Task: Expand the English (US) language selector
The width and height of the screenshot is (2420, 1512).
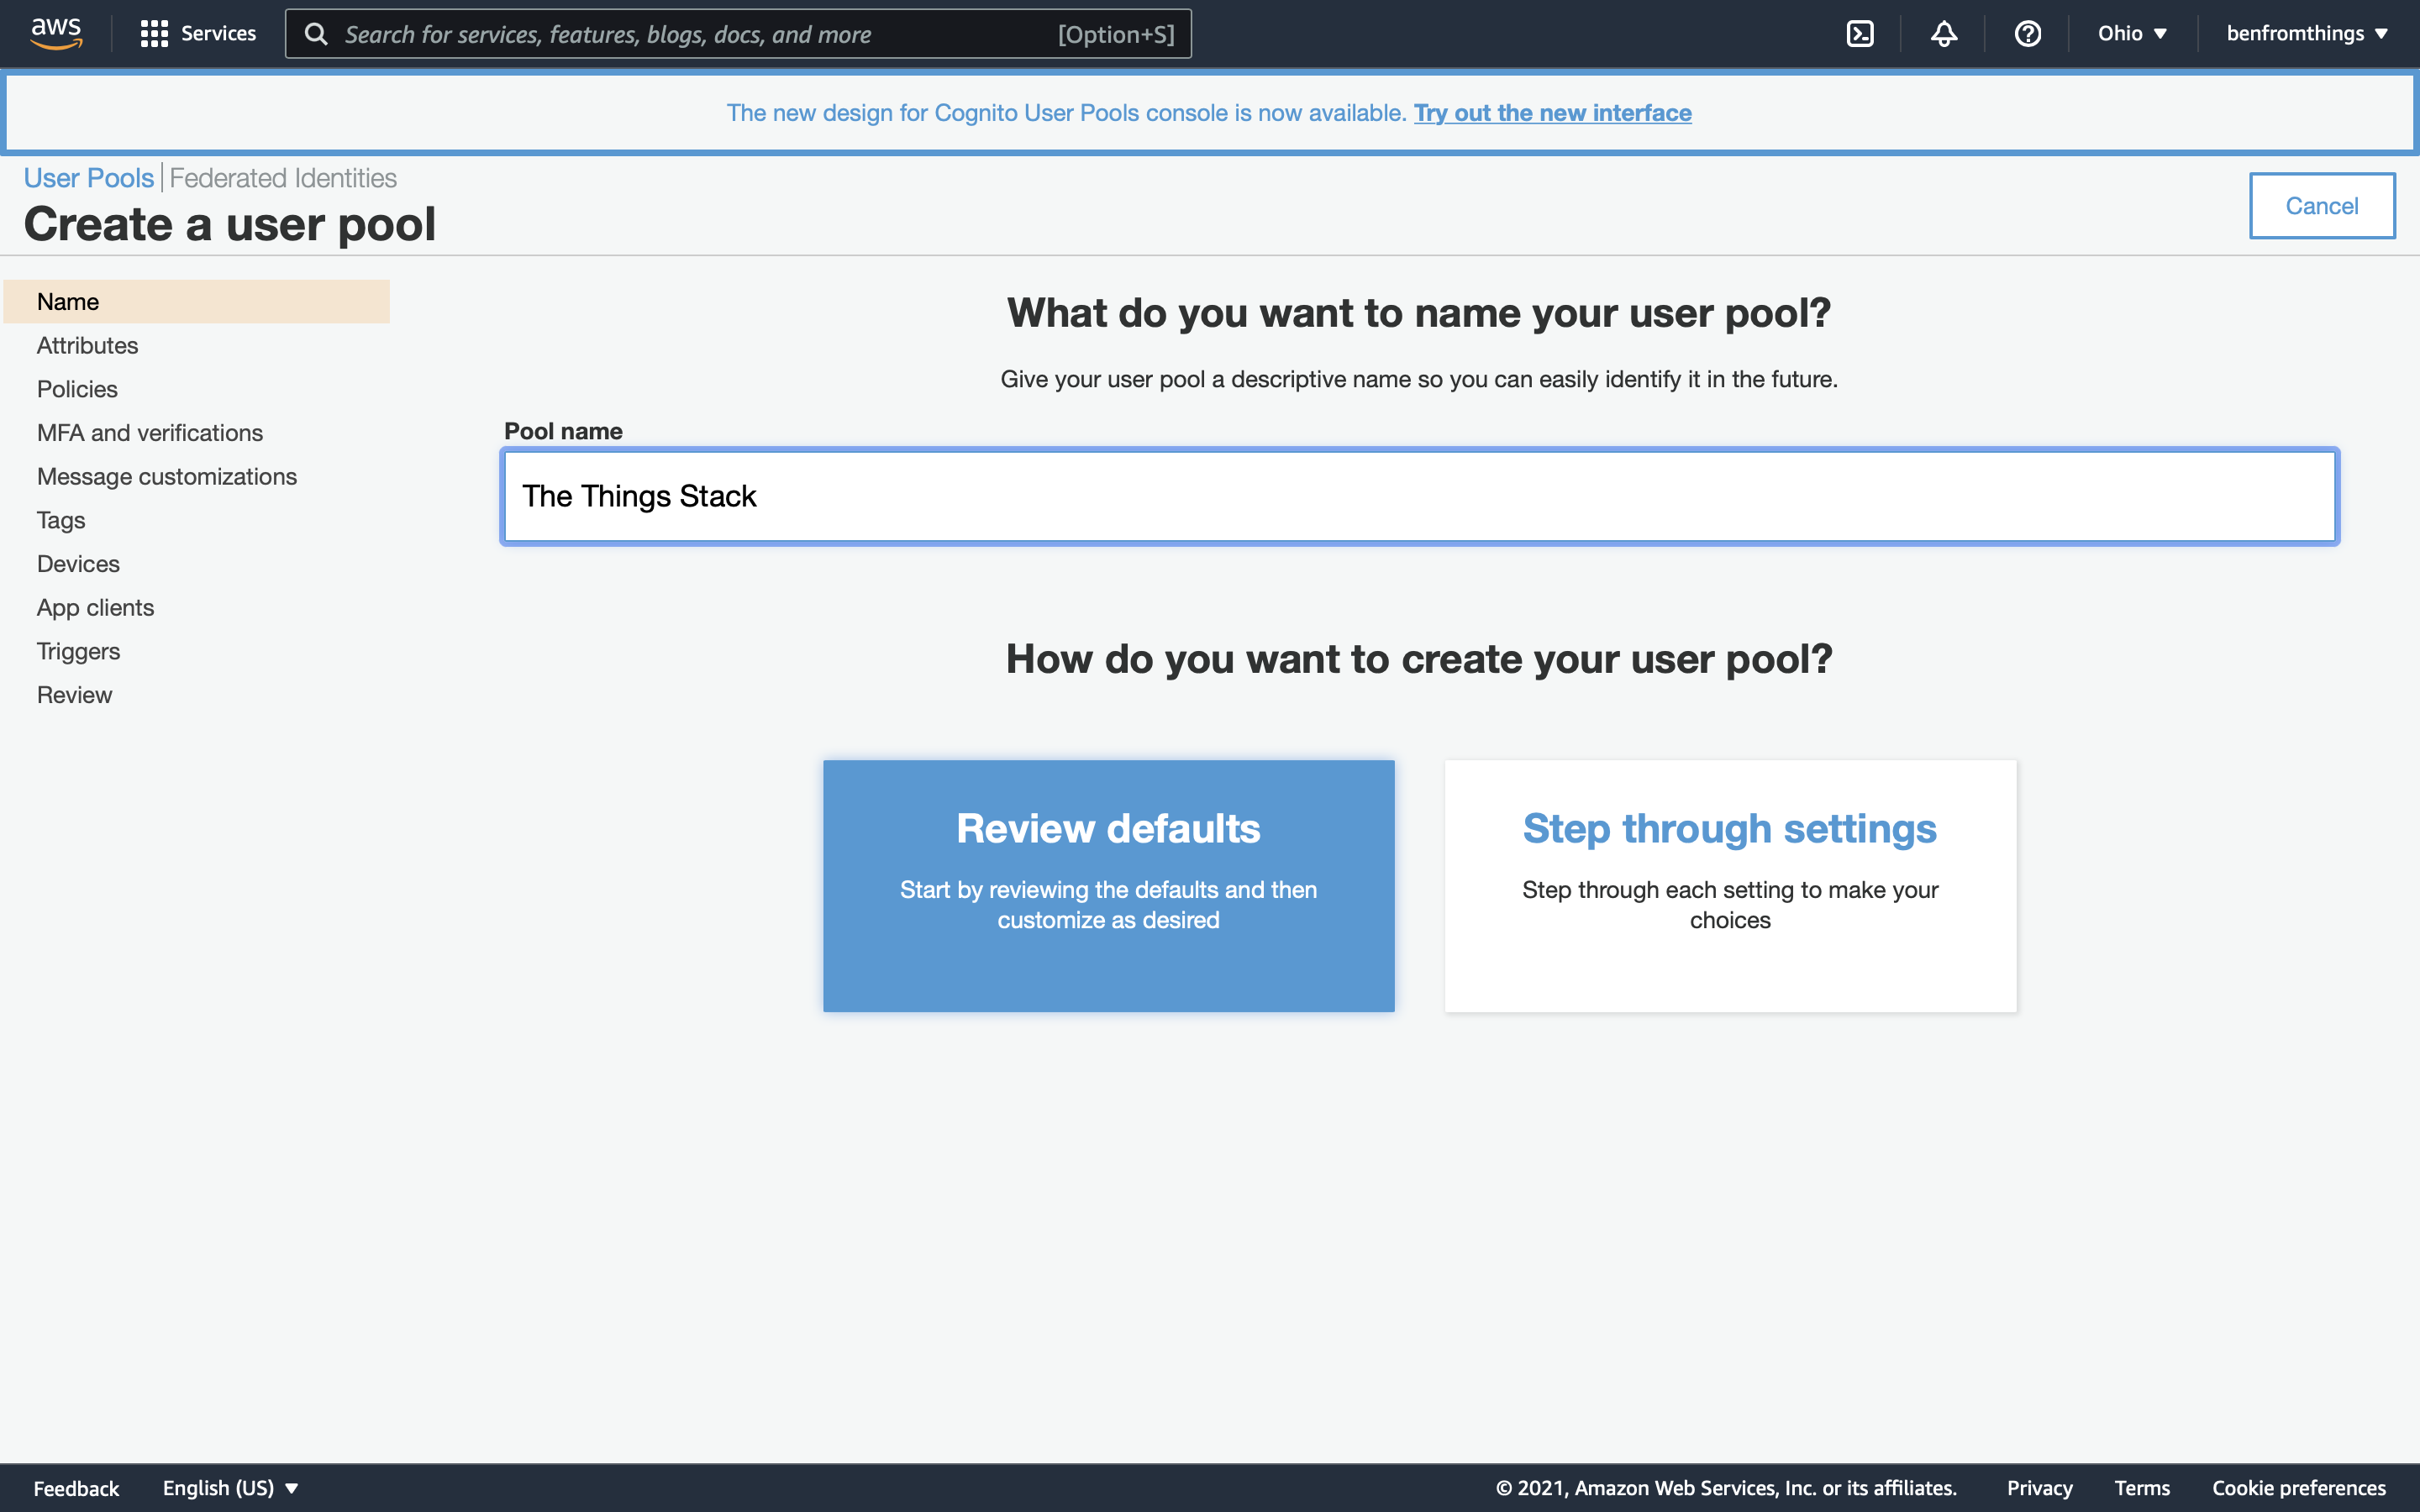Action: point(230,1487)
